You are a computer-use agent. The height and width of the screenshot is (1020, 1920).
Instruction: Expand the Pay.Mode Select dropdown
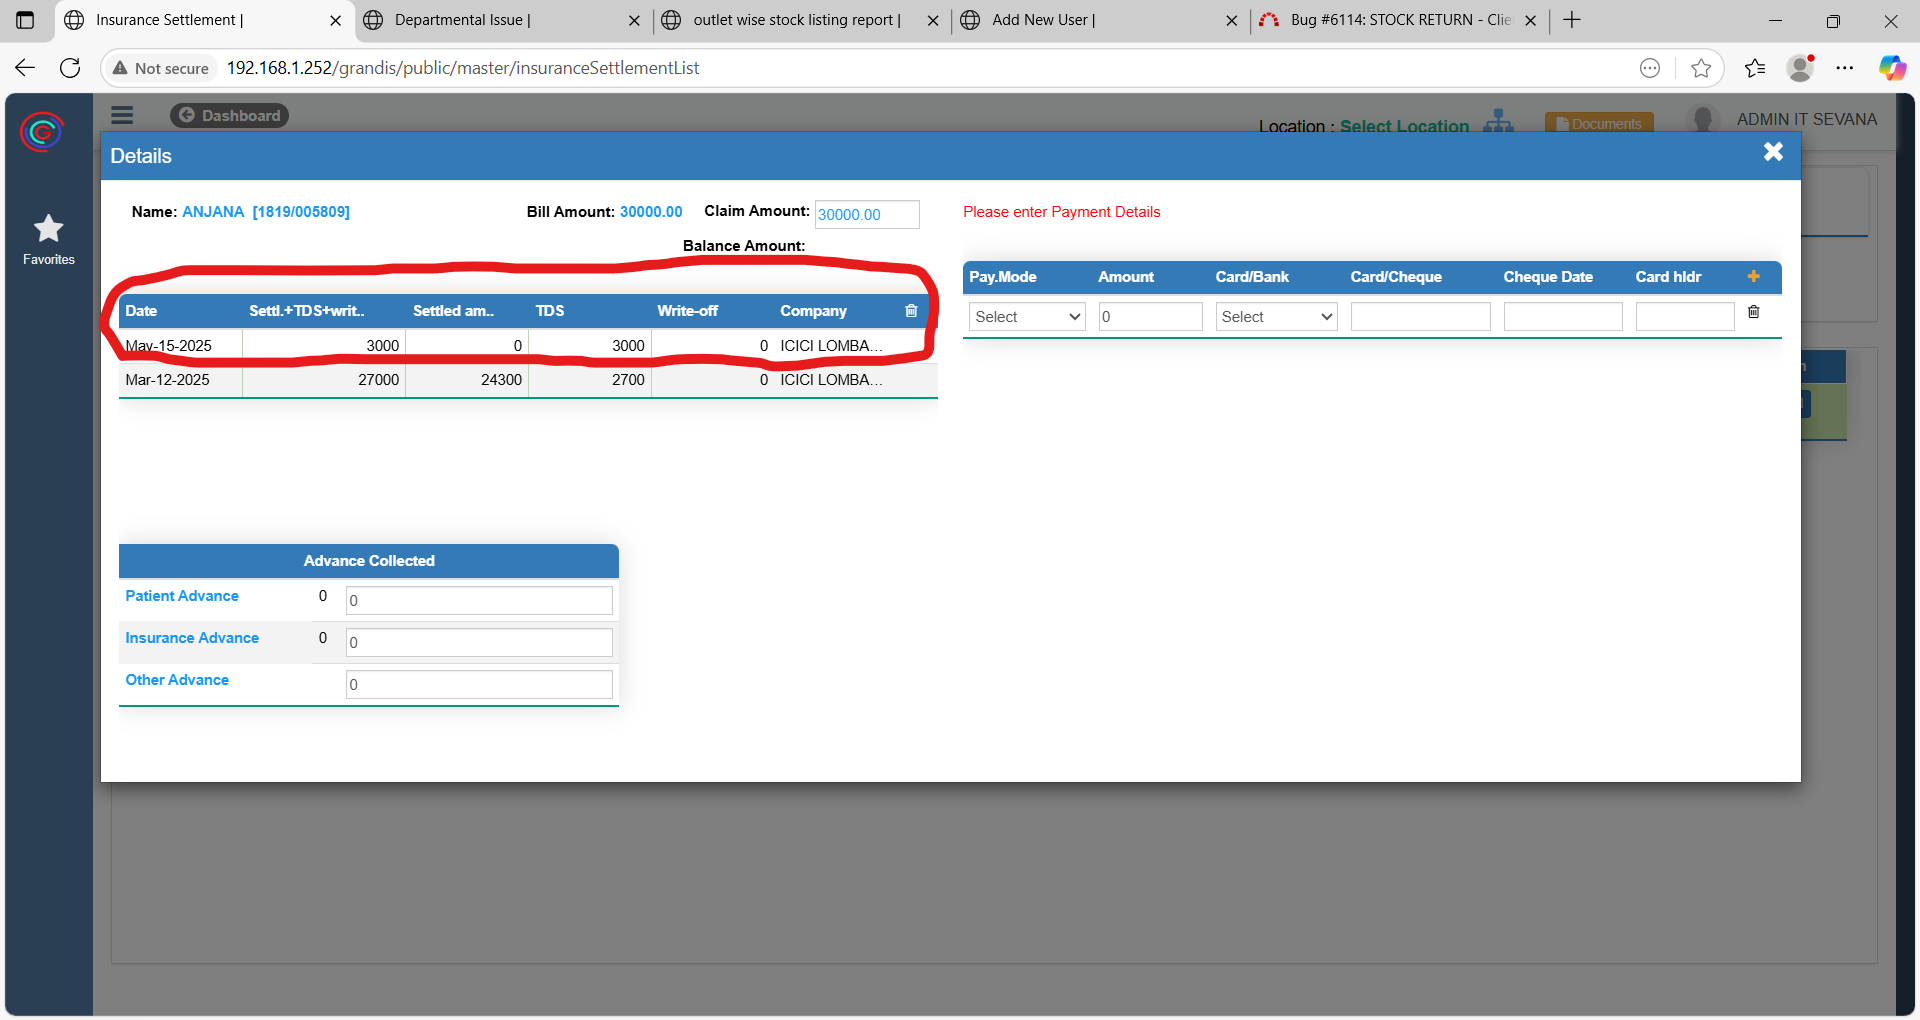[1026, 317]
